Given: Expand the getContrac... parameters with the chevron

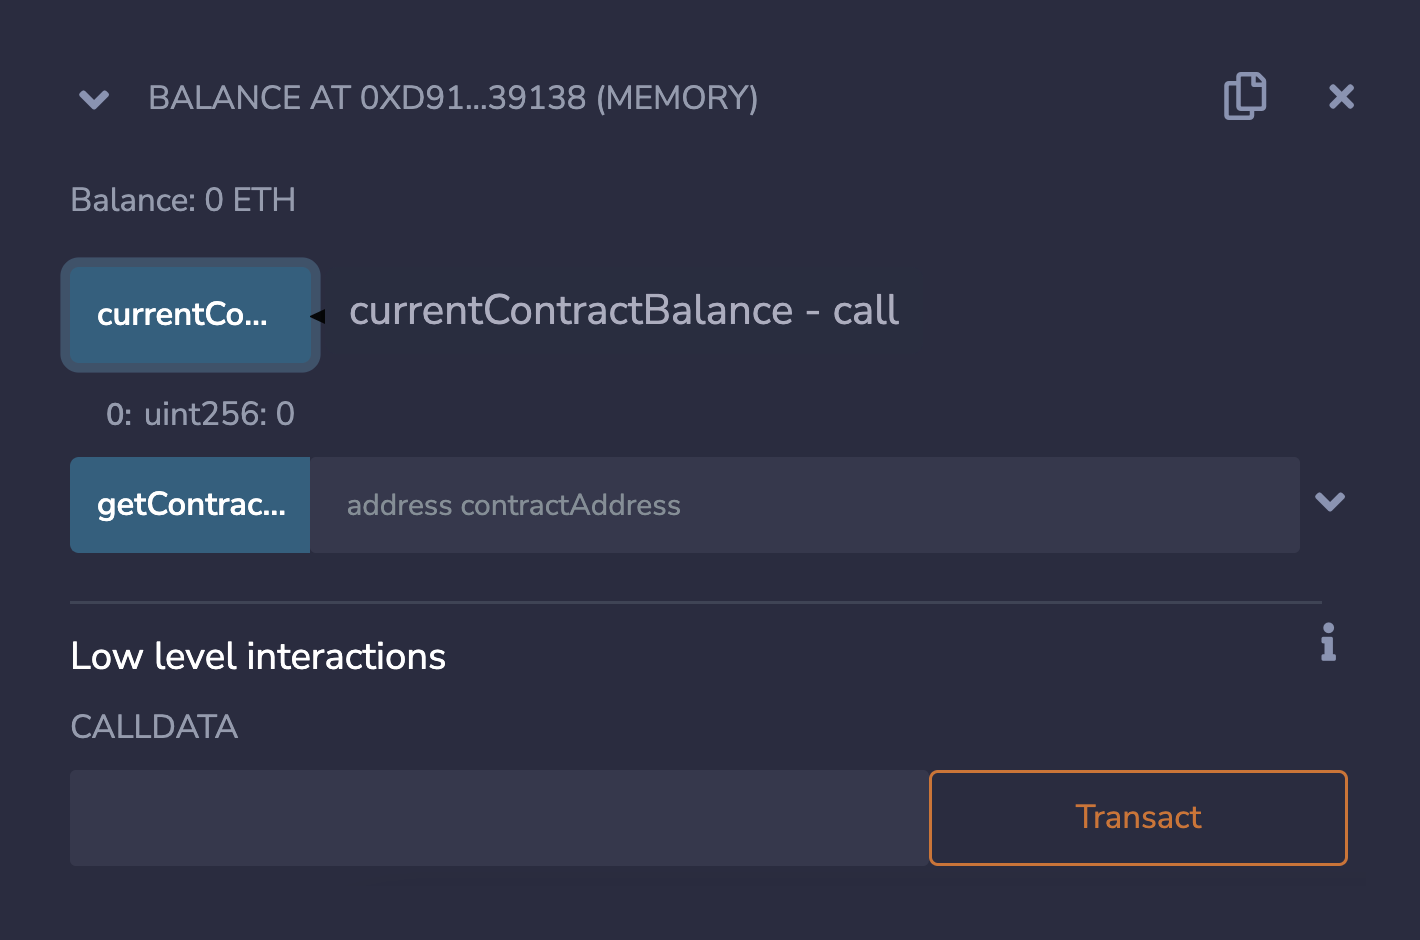Looking at the screenshot, I should pos(1331,503).
